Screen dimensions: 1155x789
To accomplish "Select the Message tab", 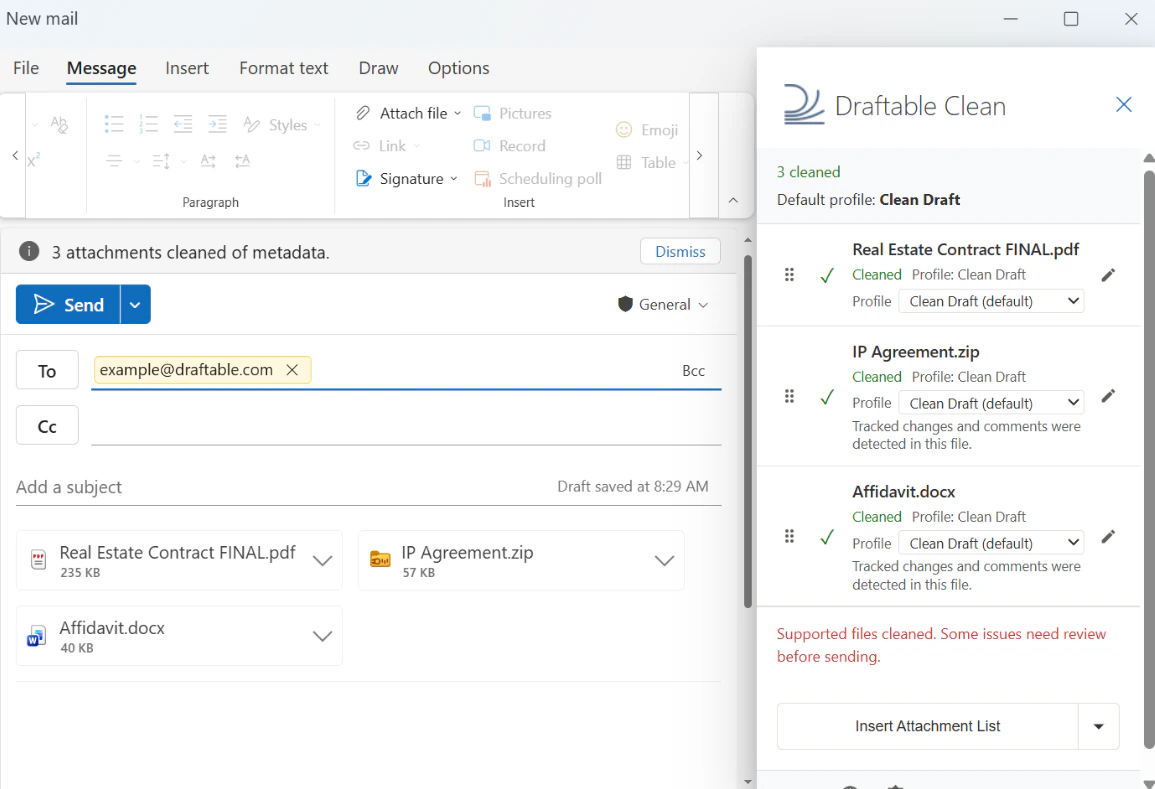I will (102, 68).
